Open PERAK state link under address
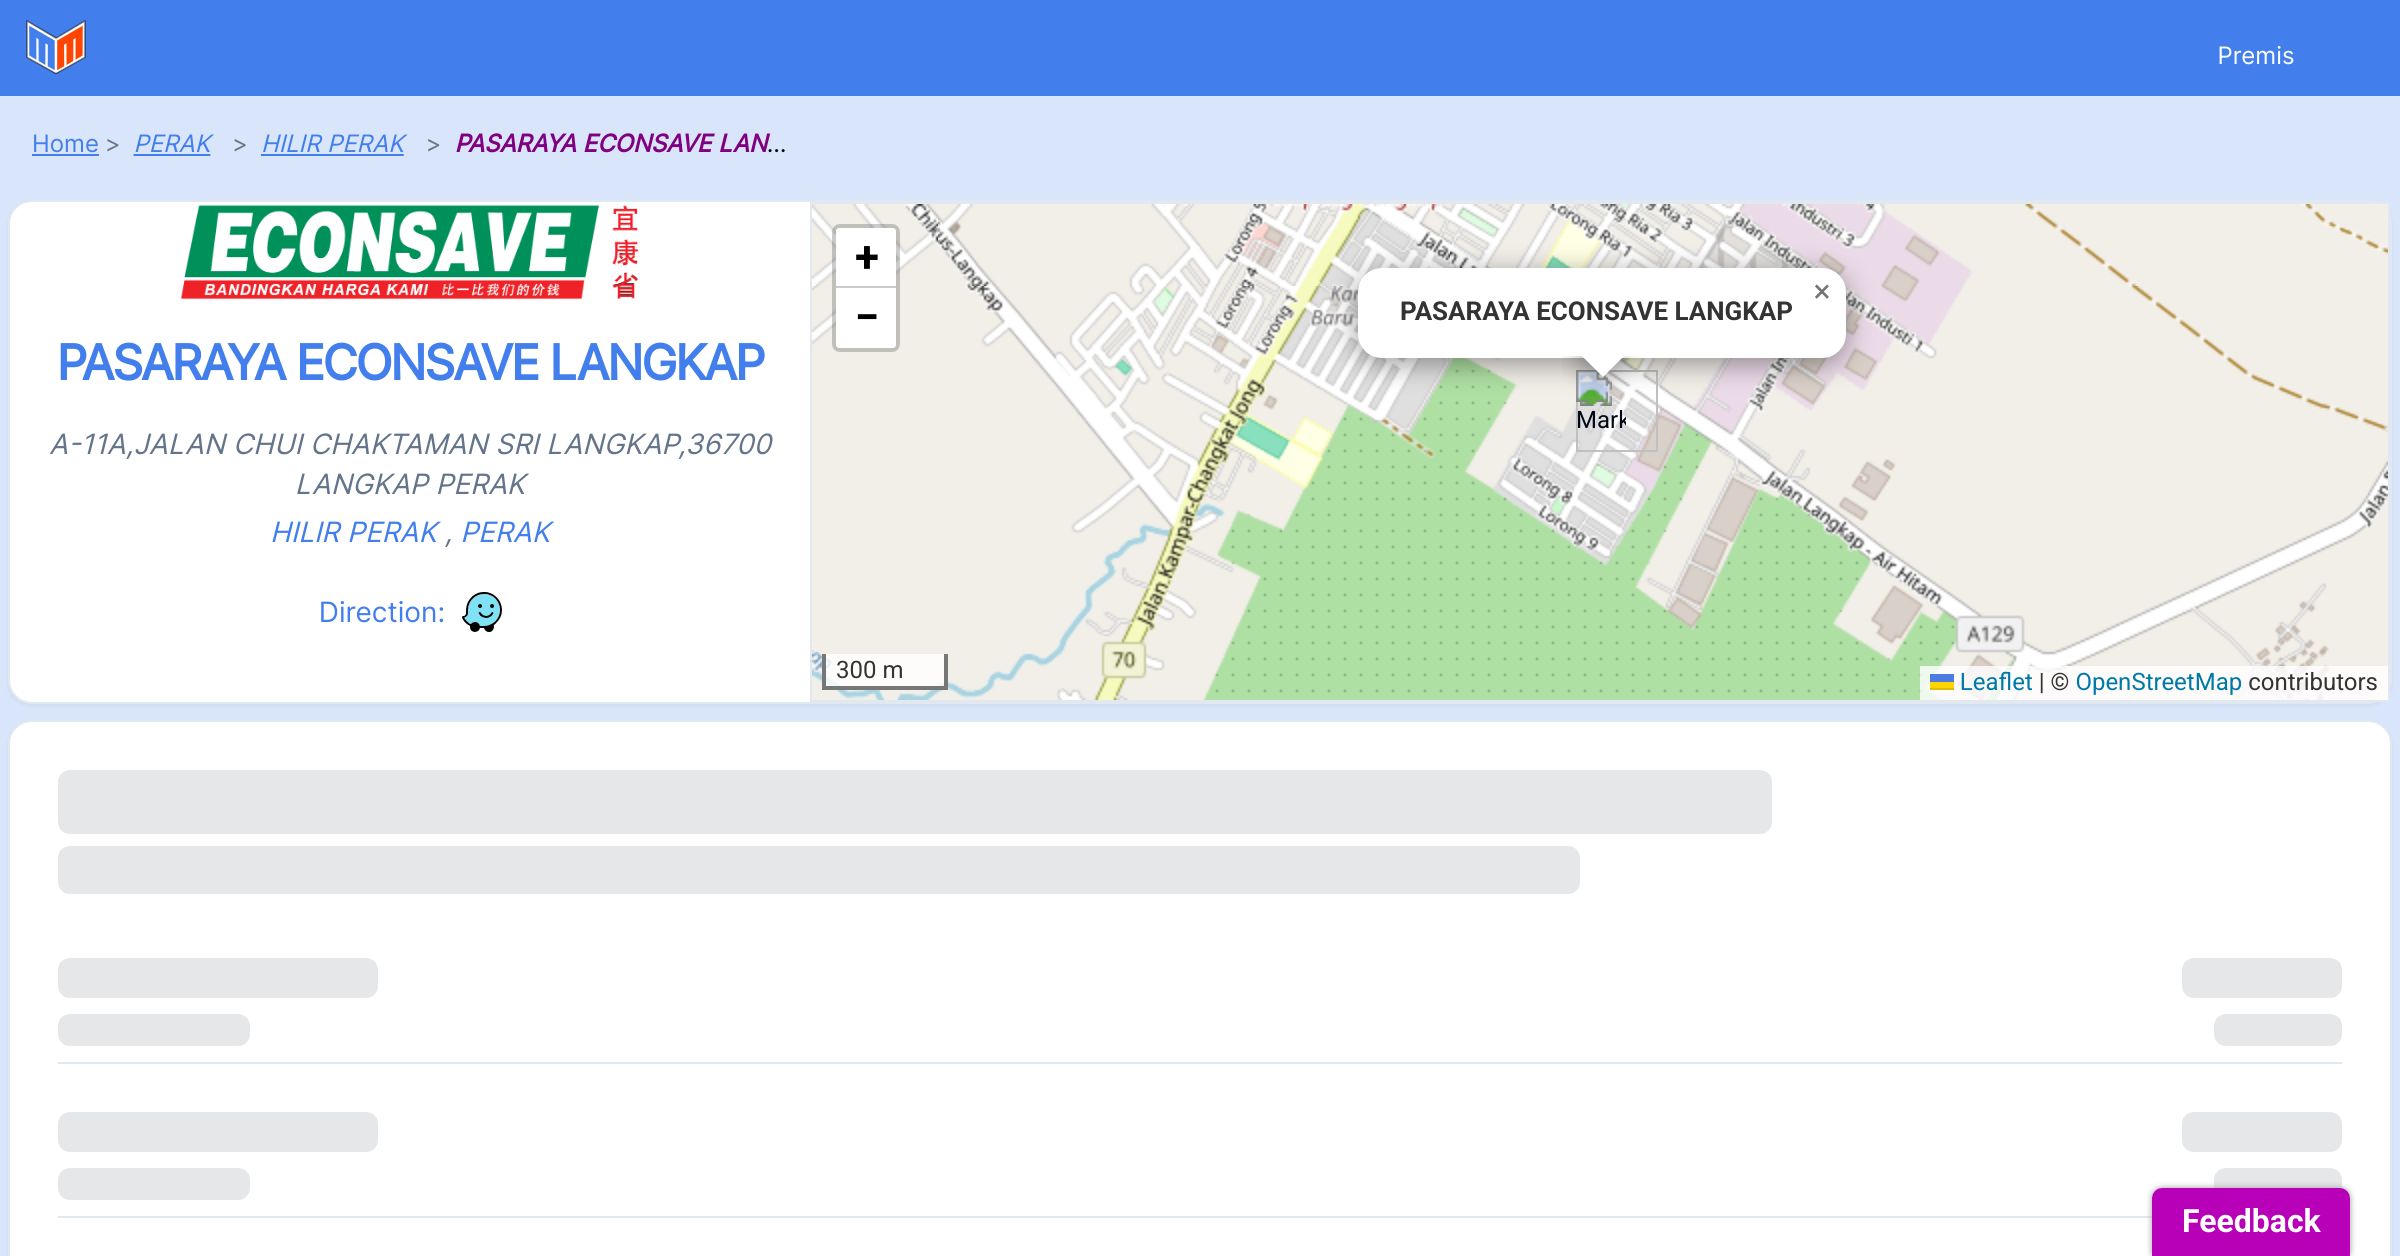The width and height of the screenshot is (2400, 1256). click(506, 531)
